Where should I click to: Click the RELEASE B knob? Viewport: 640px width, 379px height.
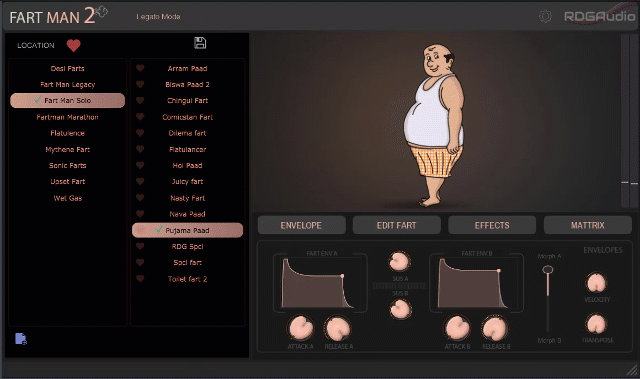click(x=495, y=328)
